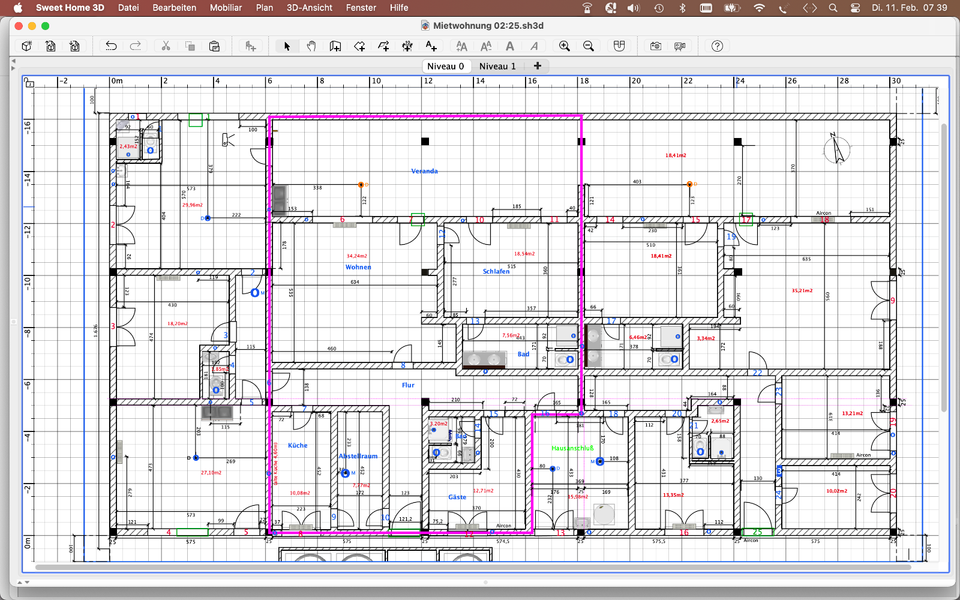Click the lock icon in plan corner
This screenshot has height=600, width=960.
click(x=29, y=82)
